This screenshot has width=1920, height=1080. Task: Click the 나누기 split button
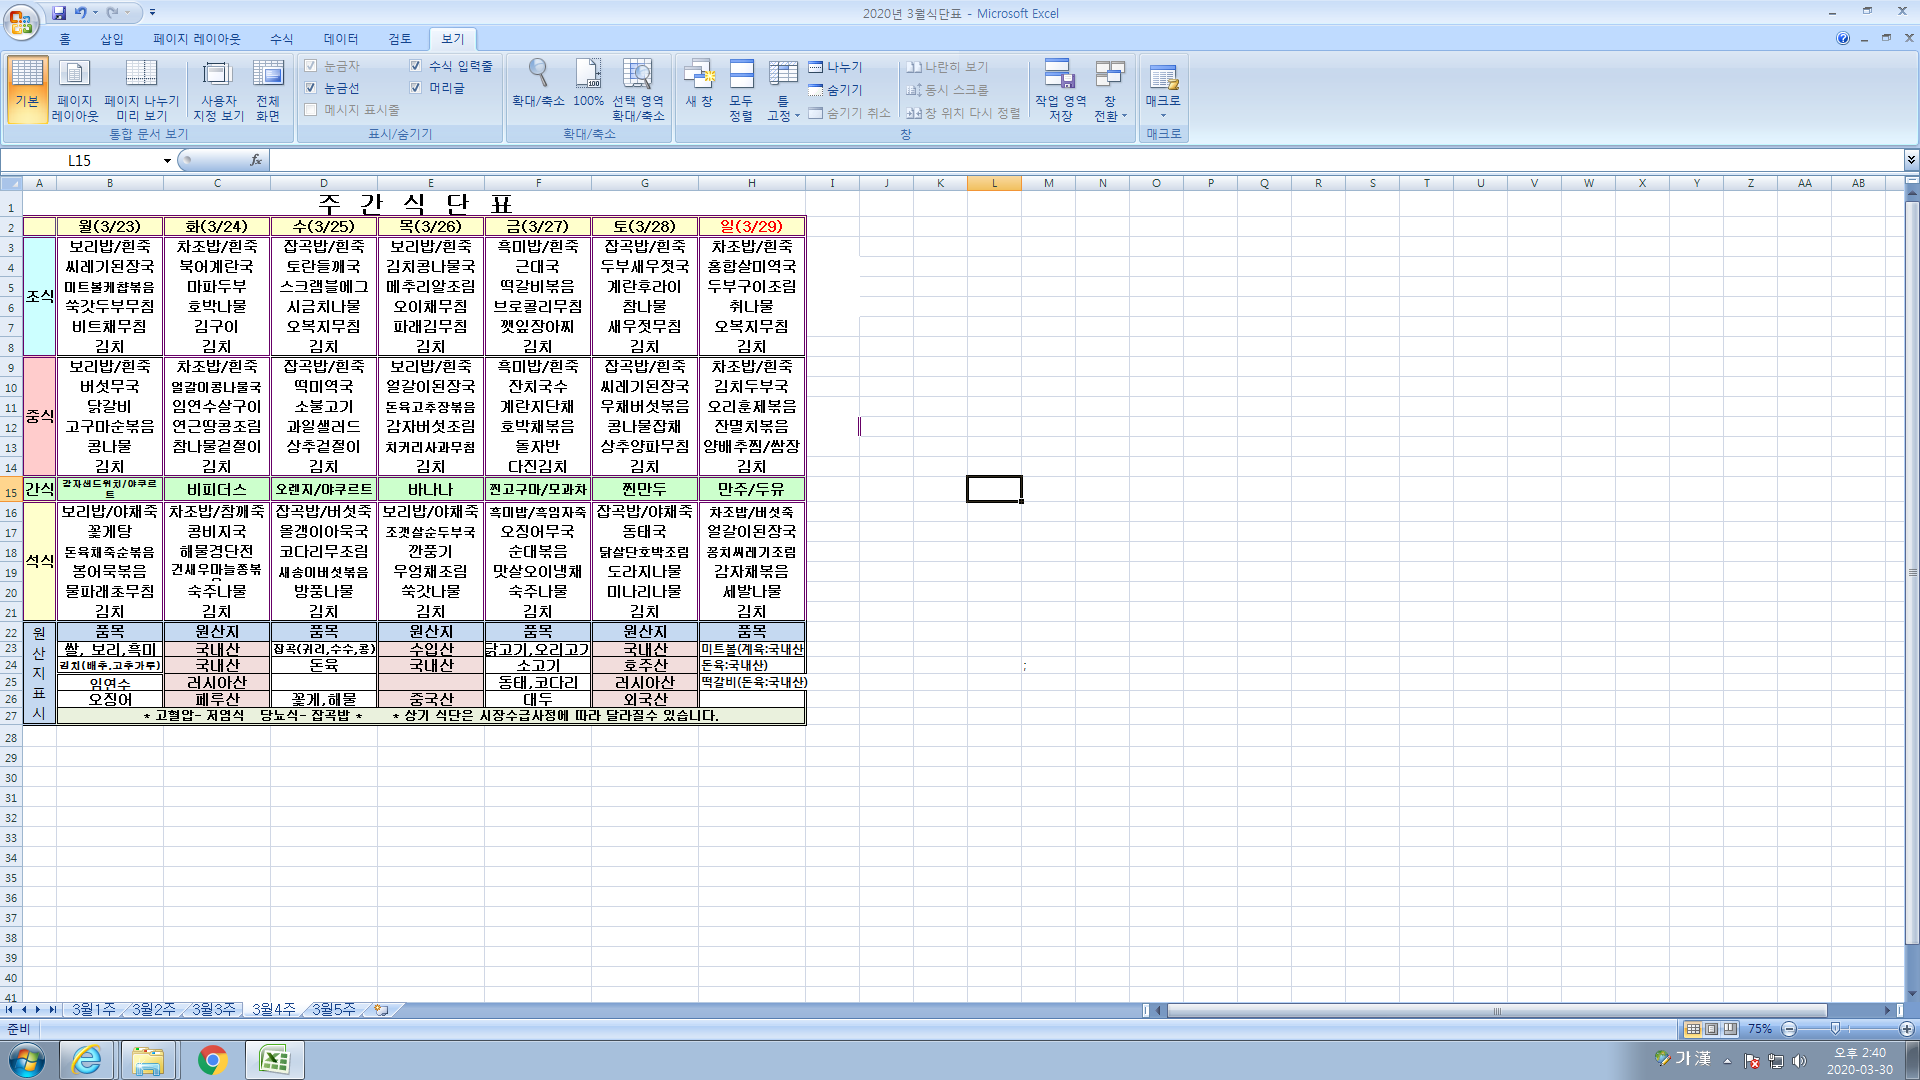(836, 67)
